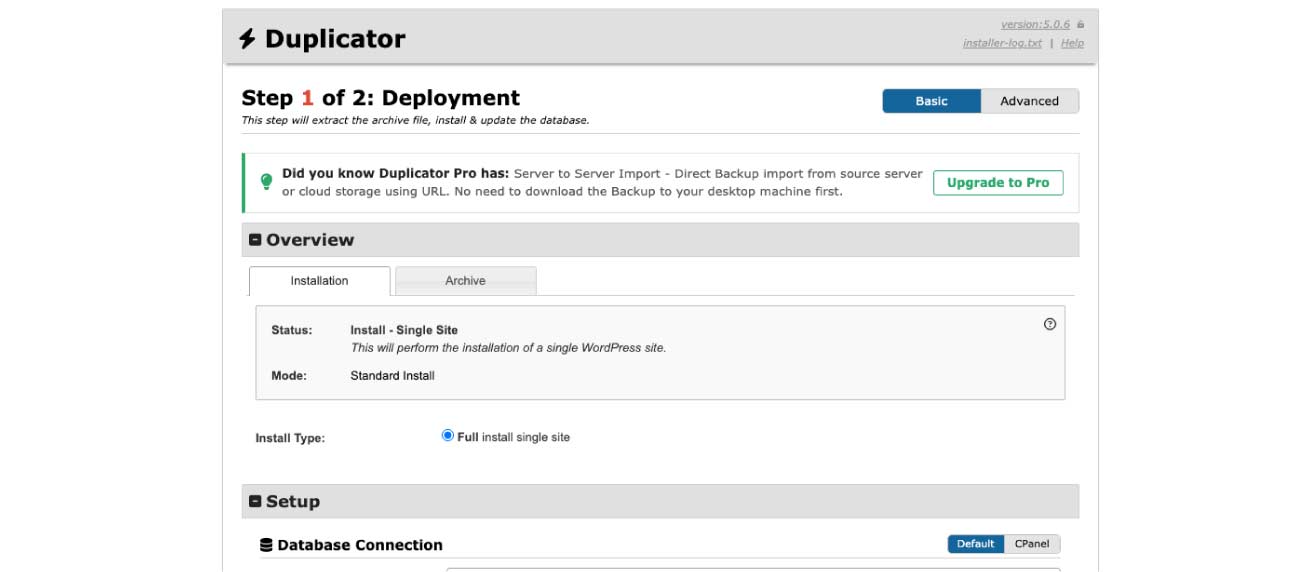Click the 'Install - Single Site' status text

point(404,330)
